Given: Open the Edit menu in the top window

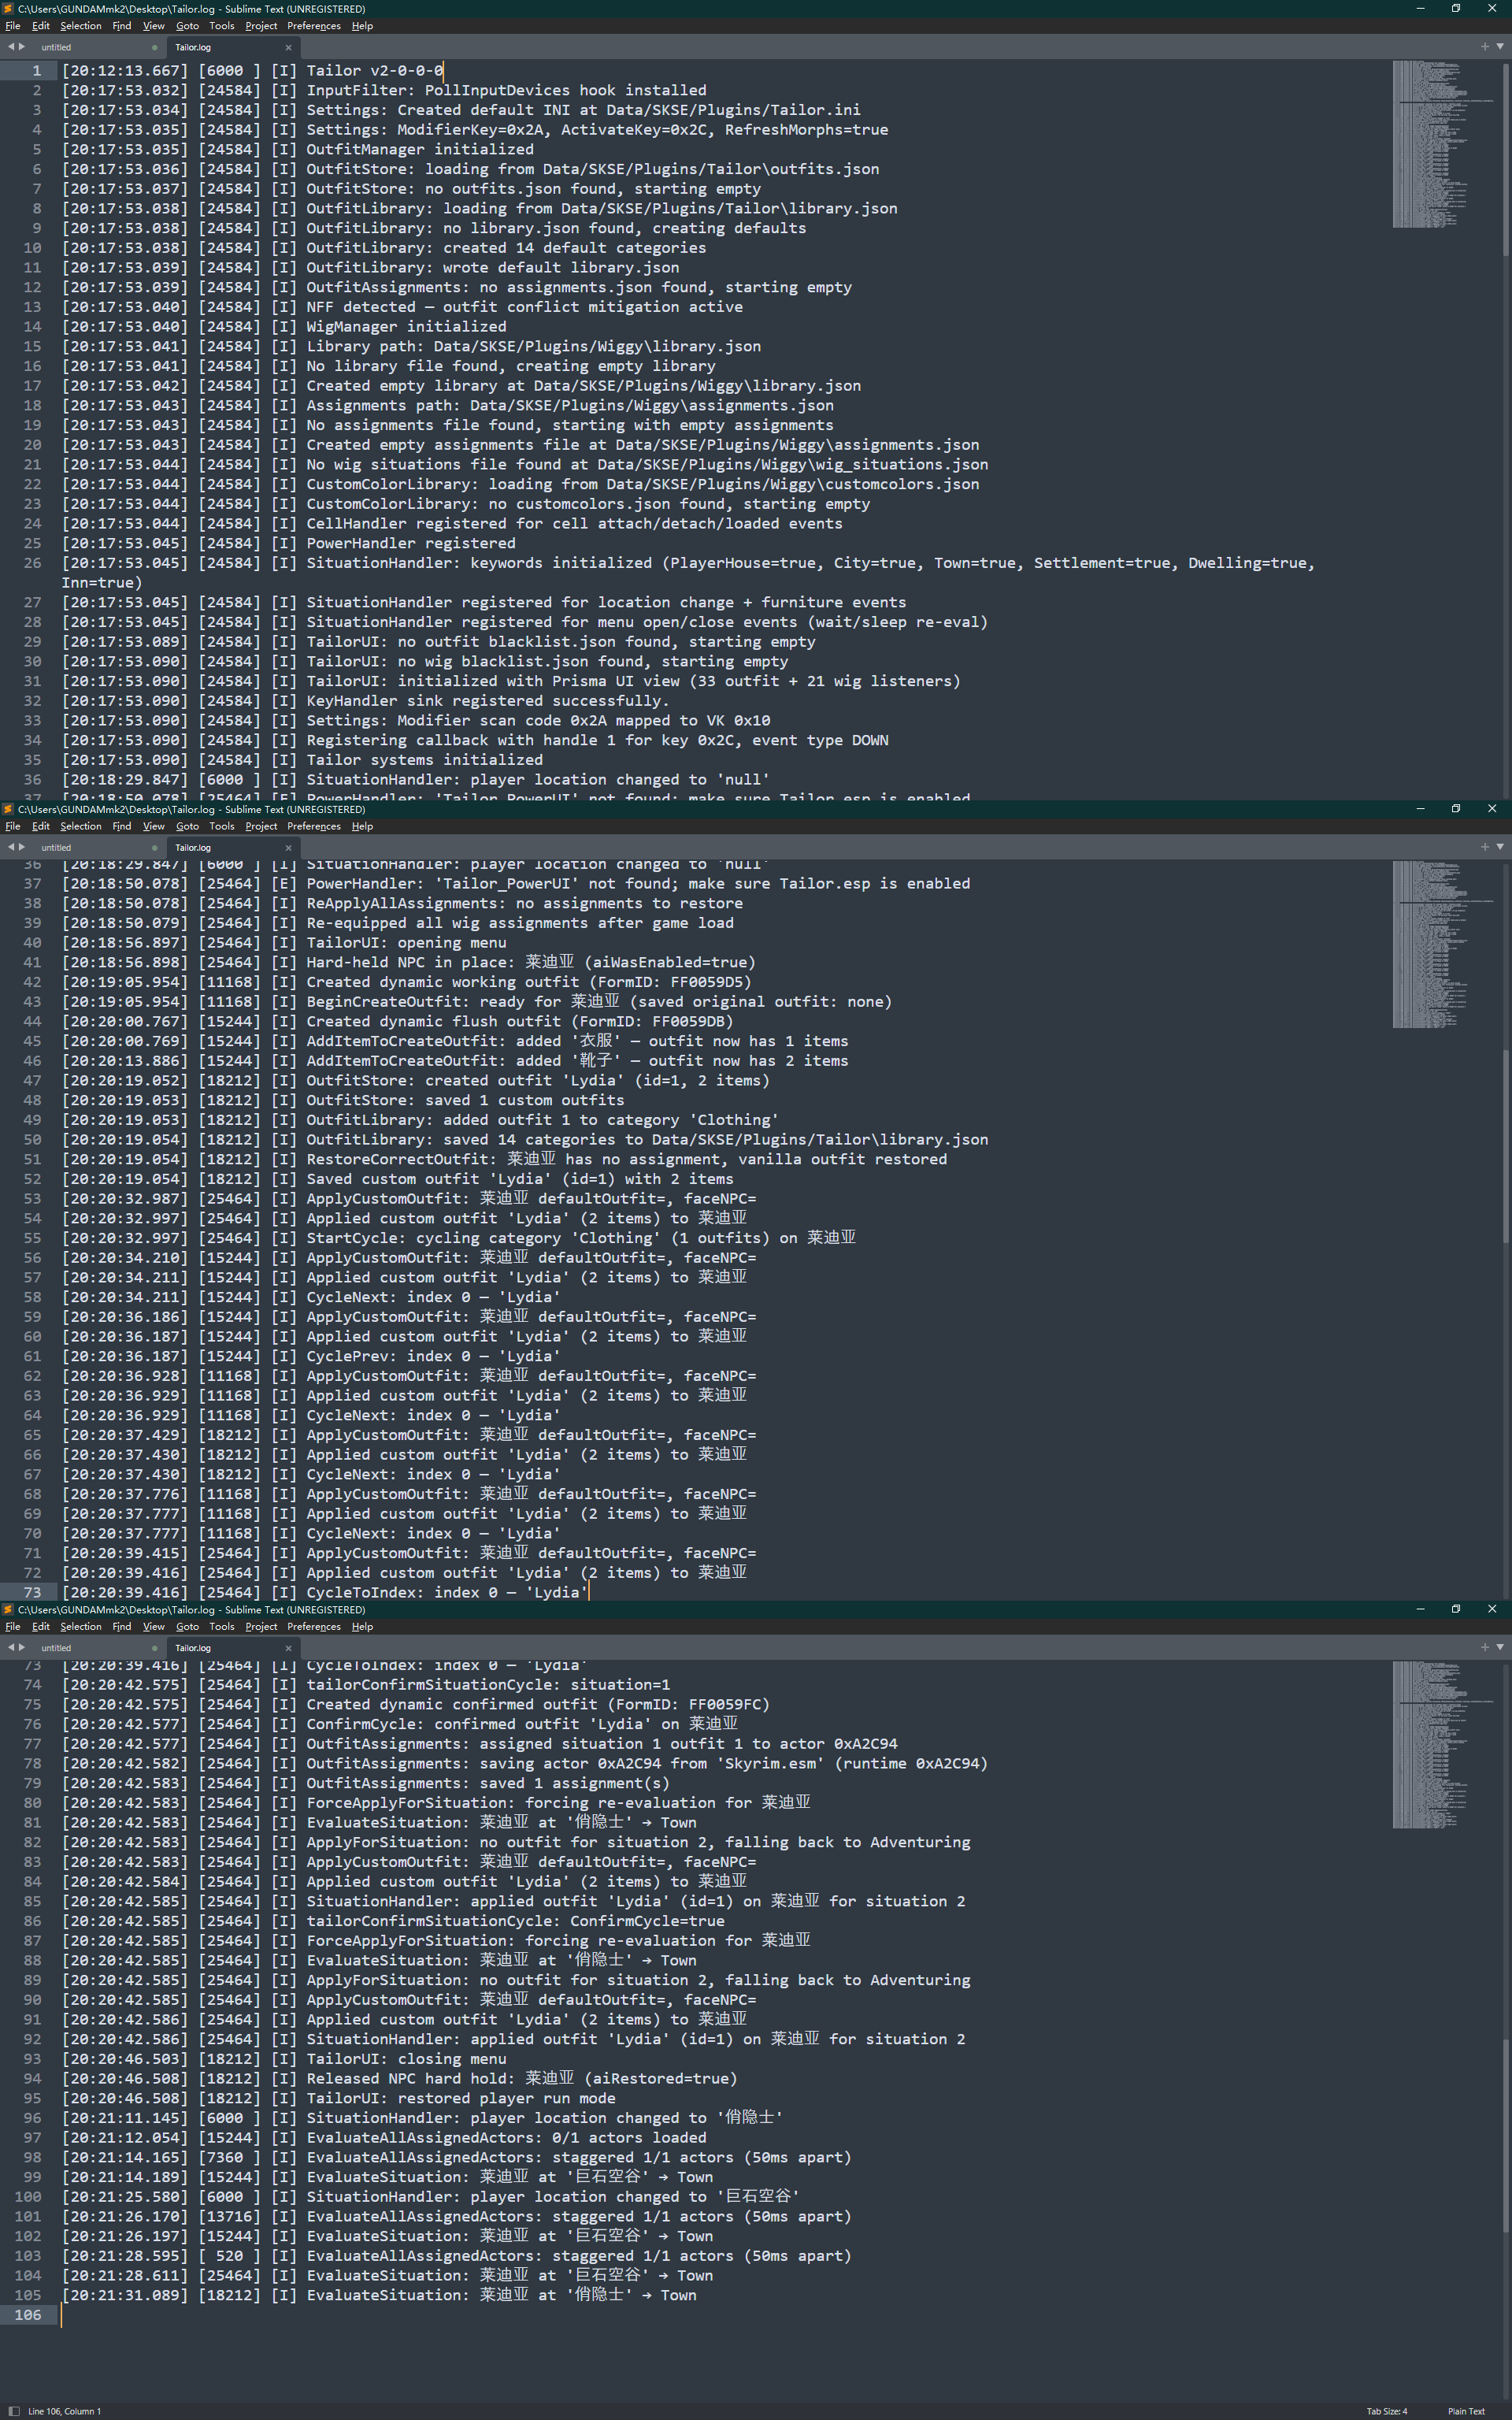Looking at the screenshot, I should point(41,26).
